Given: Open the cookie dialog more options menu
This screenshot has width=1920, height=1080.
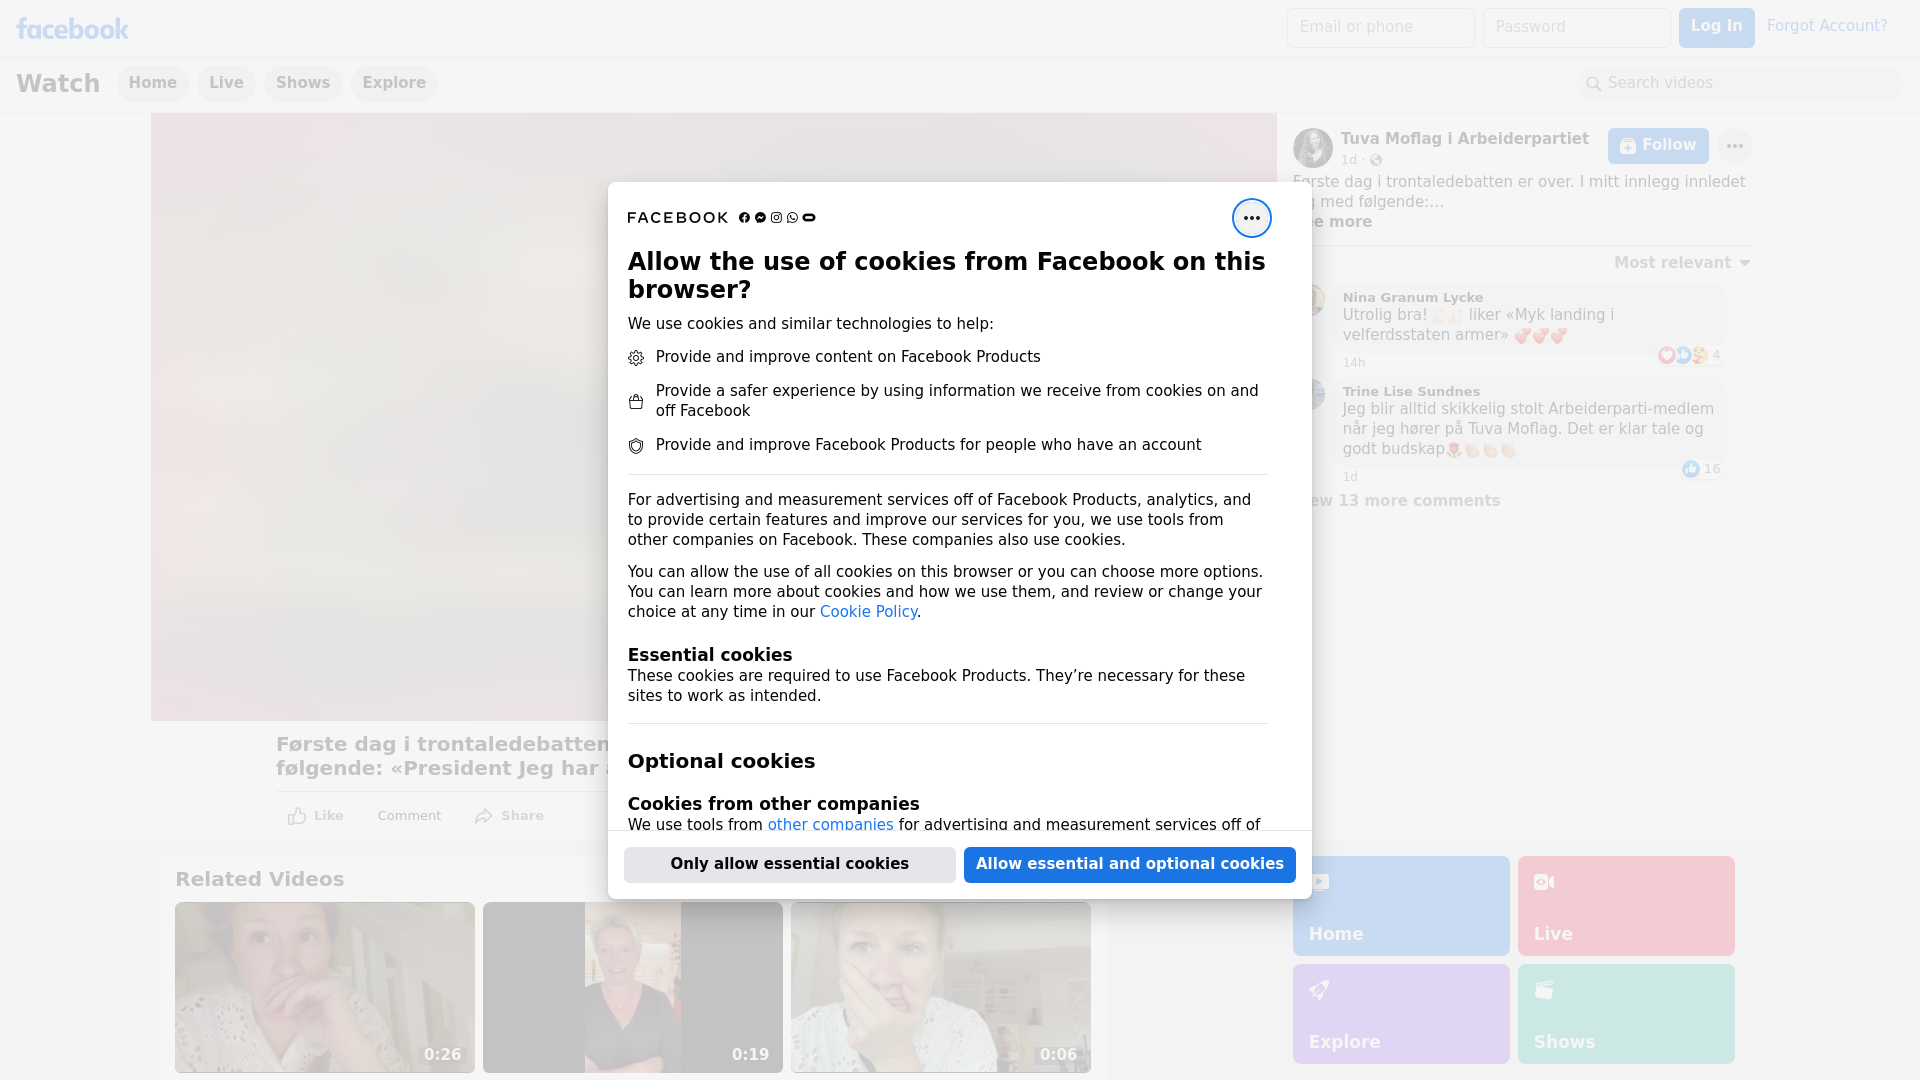Looking at the screenshot, I should click(x=1251, y=218).
